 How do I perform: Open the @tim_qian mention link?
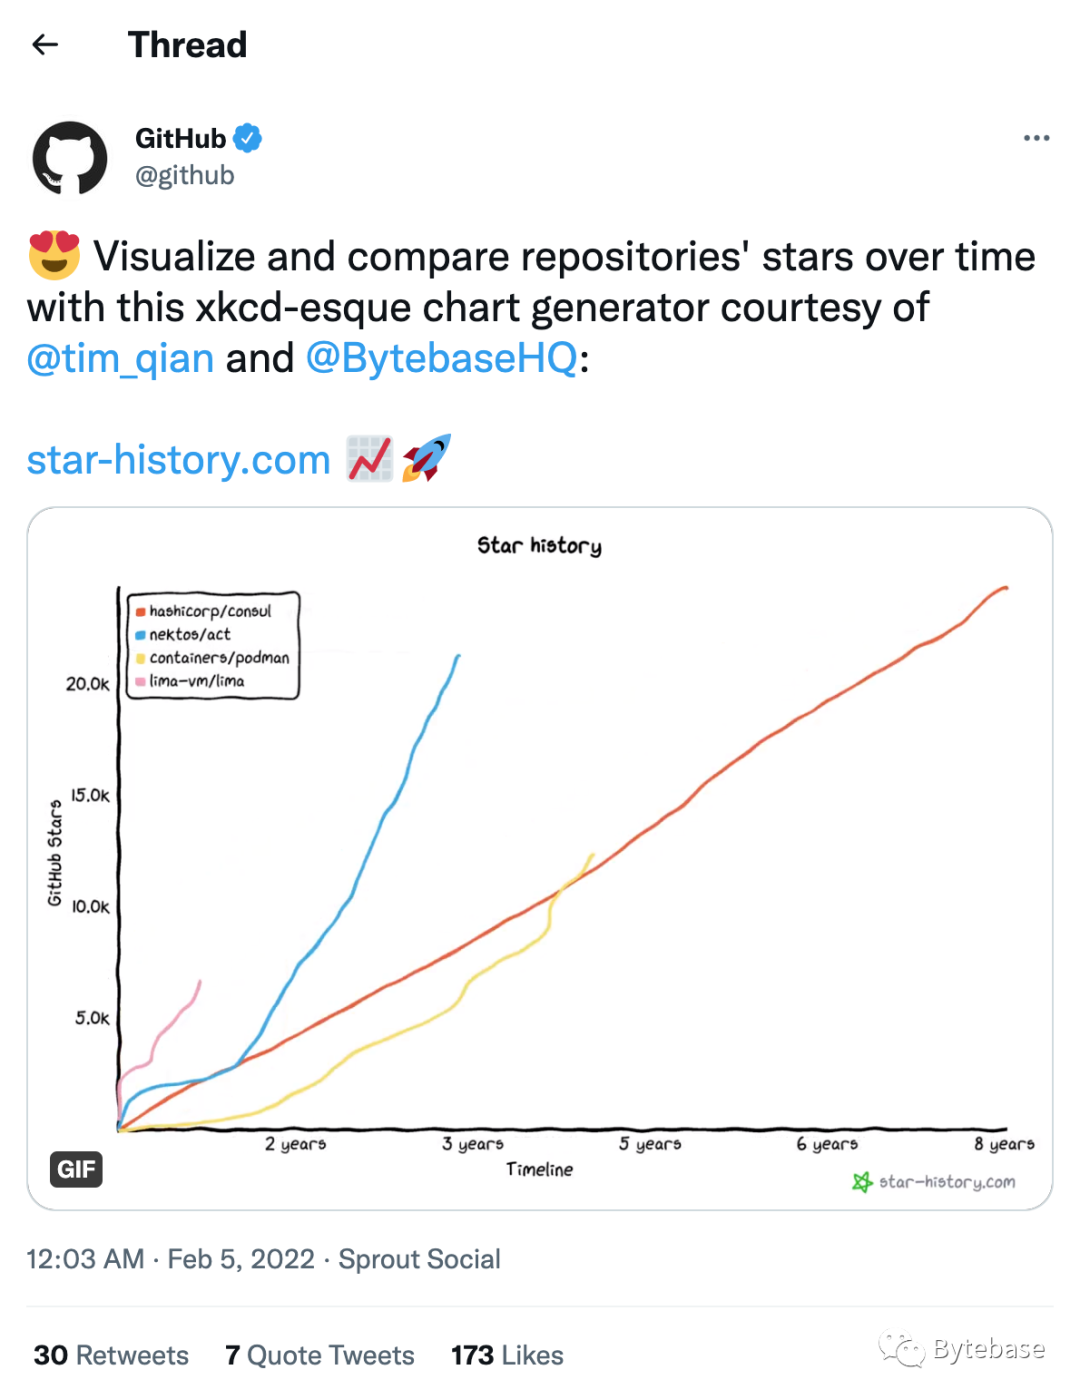[120, 358]
